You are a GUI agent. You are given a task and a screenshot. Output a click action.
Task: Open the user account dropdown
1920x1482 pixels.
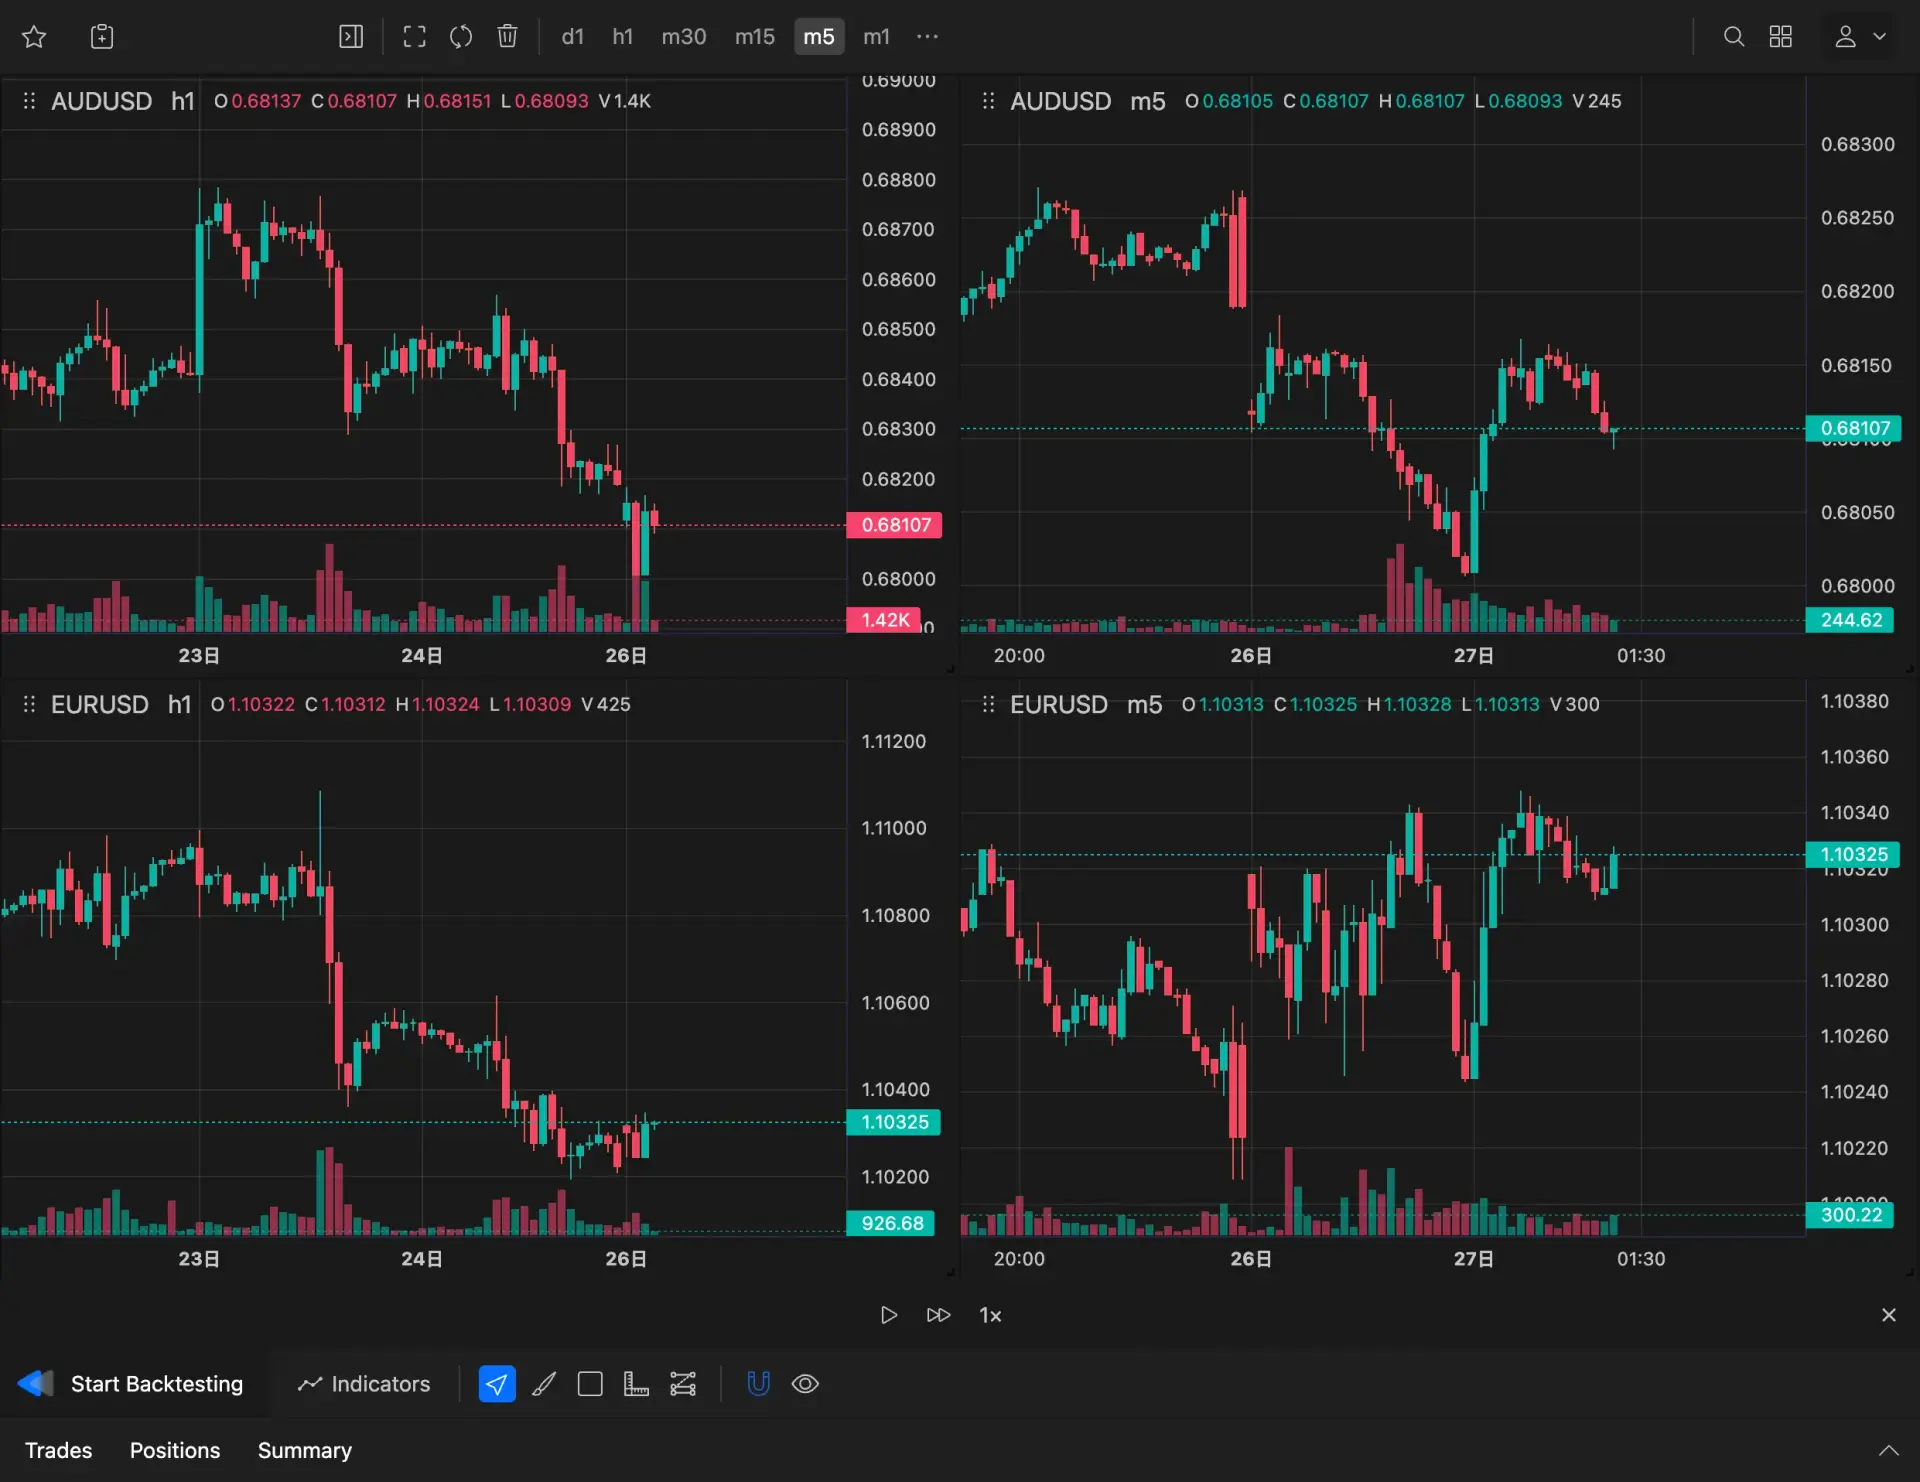(x=1859, y=37)
